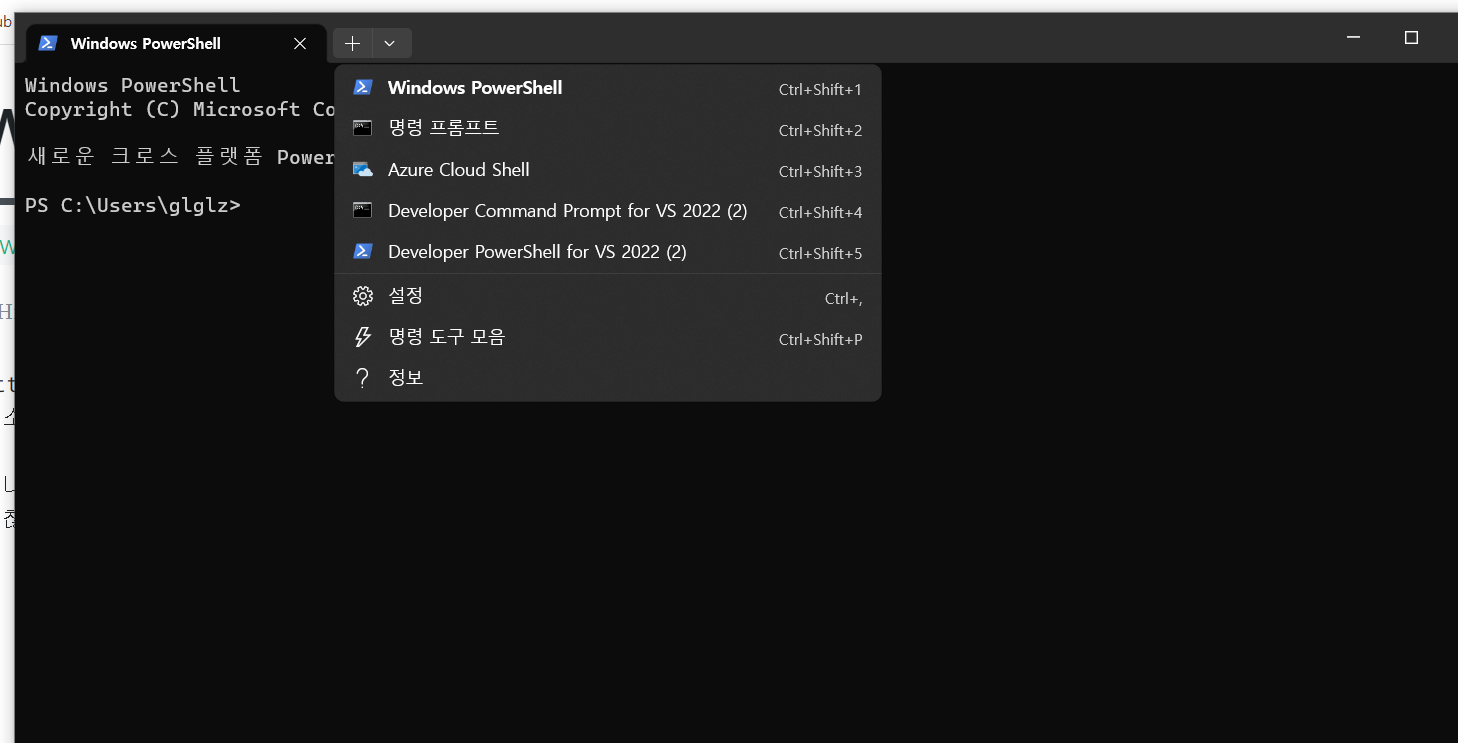This screenshot has height=743, width=1458.
Task: Click the PS C:\Users\glglz> prompt line
Action: pos(133,205)
